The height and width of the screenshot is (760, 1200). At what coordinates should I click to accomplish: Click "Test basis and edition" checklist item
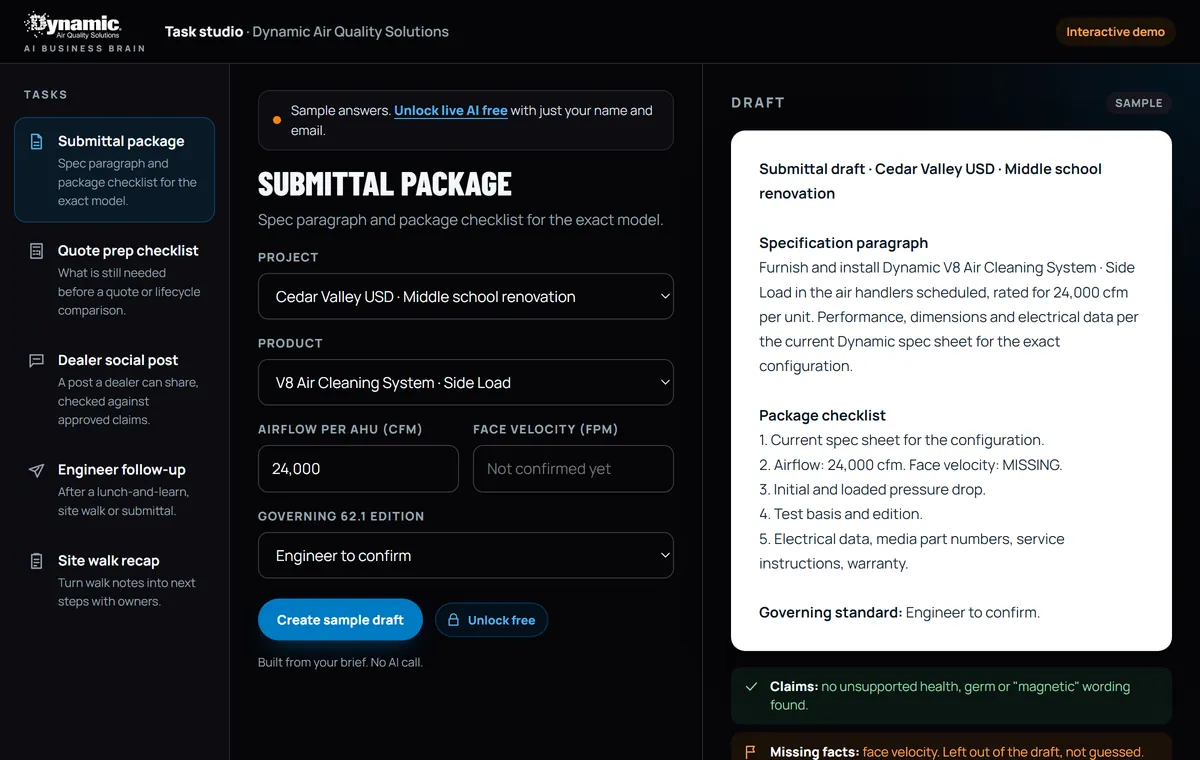(840, 514)
